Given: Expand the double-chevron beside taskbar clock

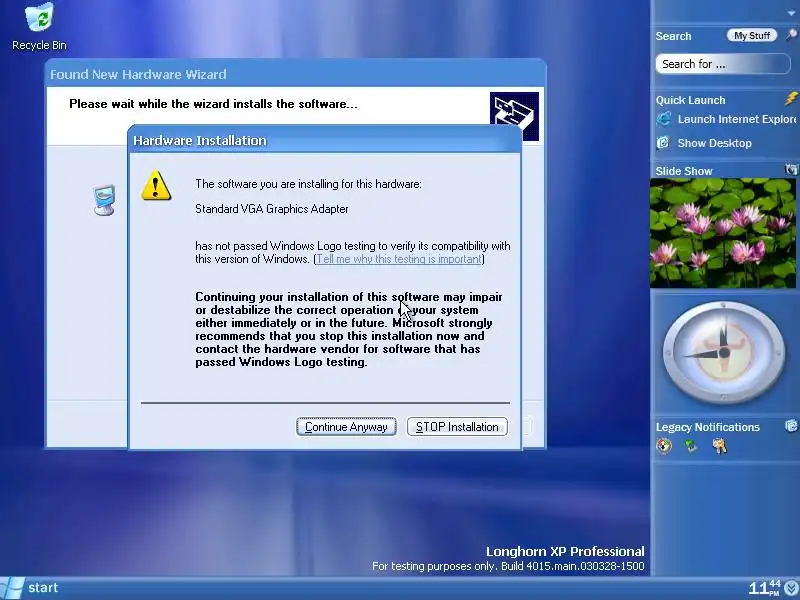Looking at the screenshot, I should click(791, 589).
